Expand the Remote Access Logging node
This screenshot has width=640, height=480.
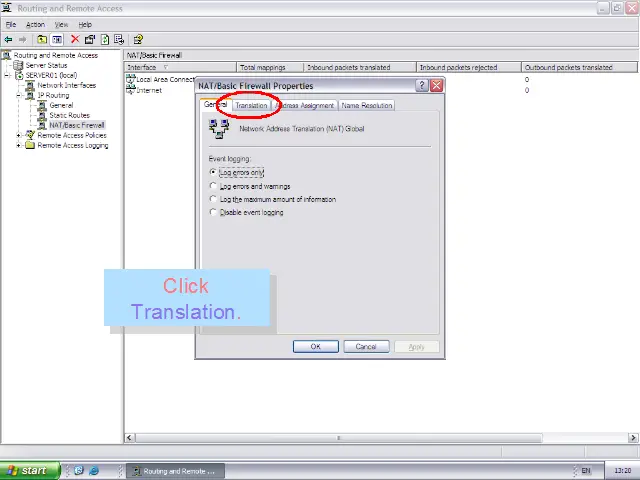pos(19,145)
